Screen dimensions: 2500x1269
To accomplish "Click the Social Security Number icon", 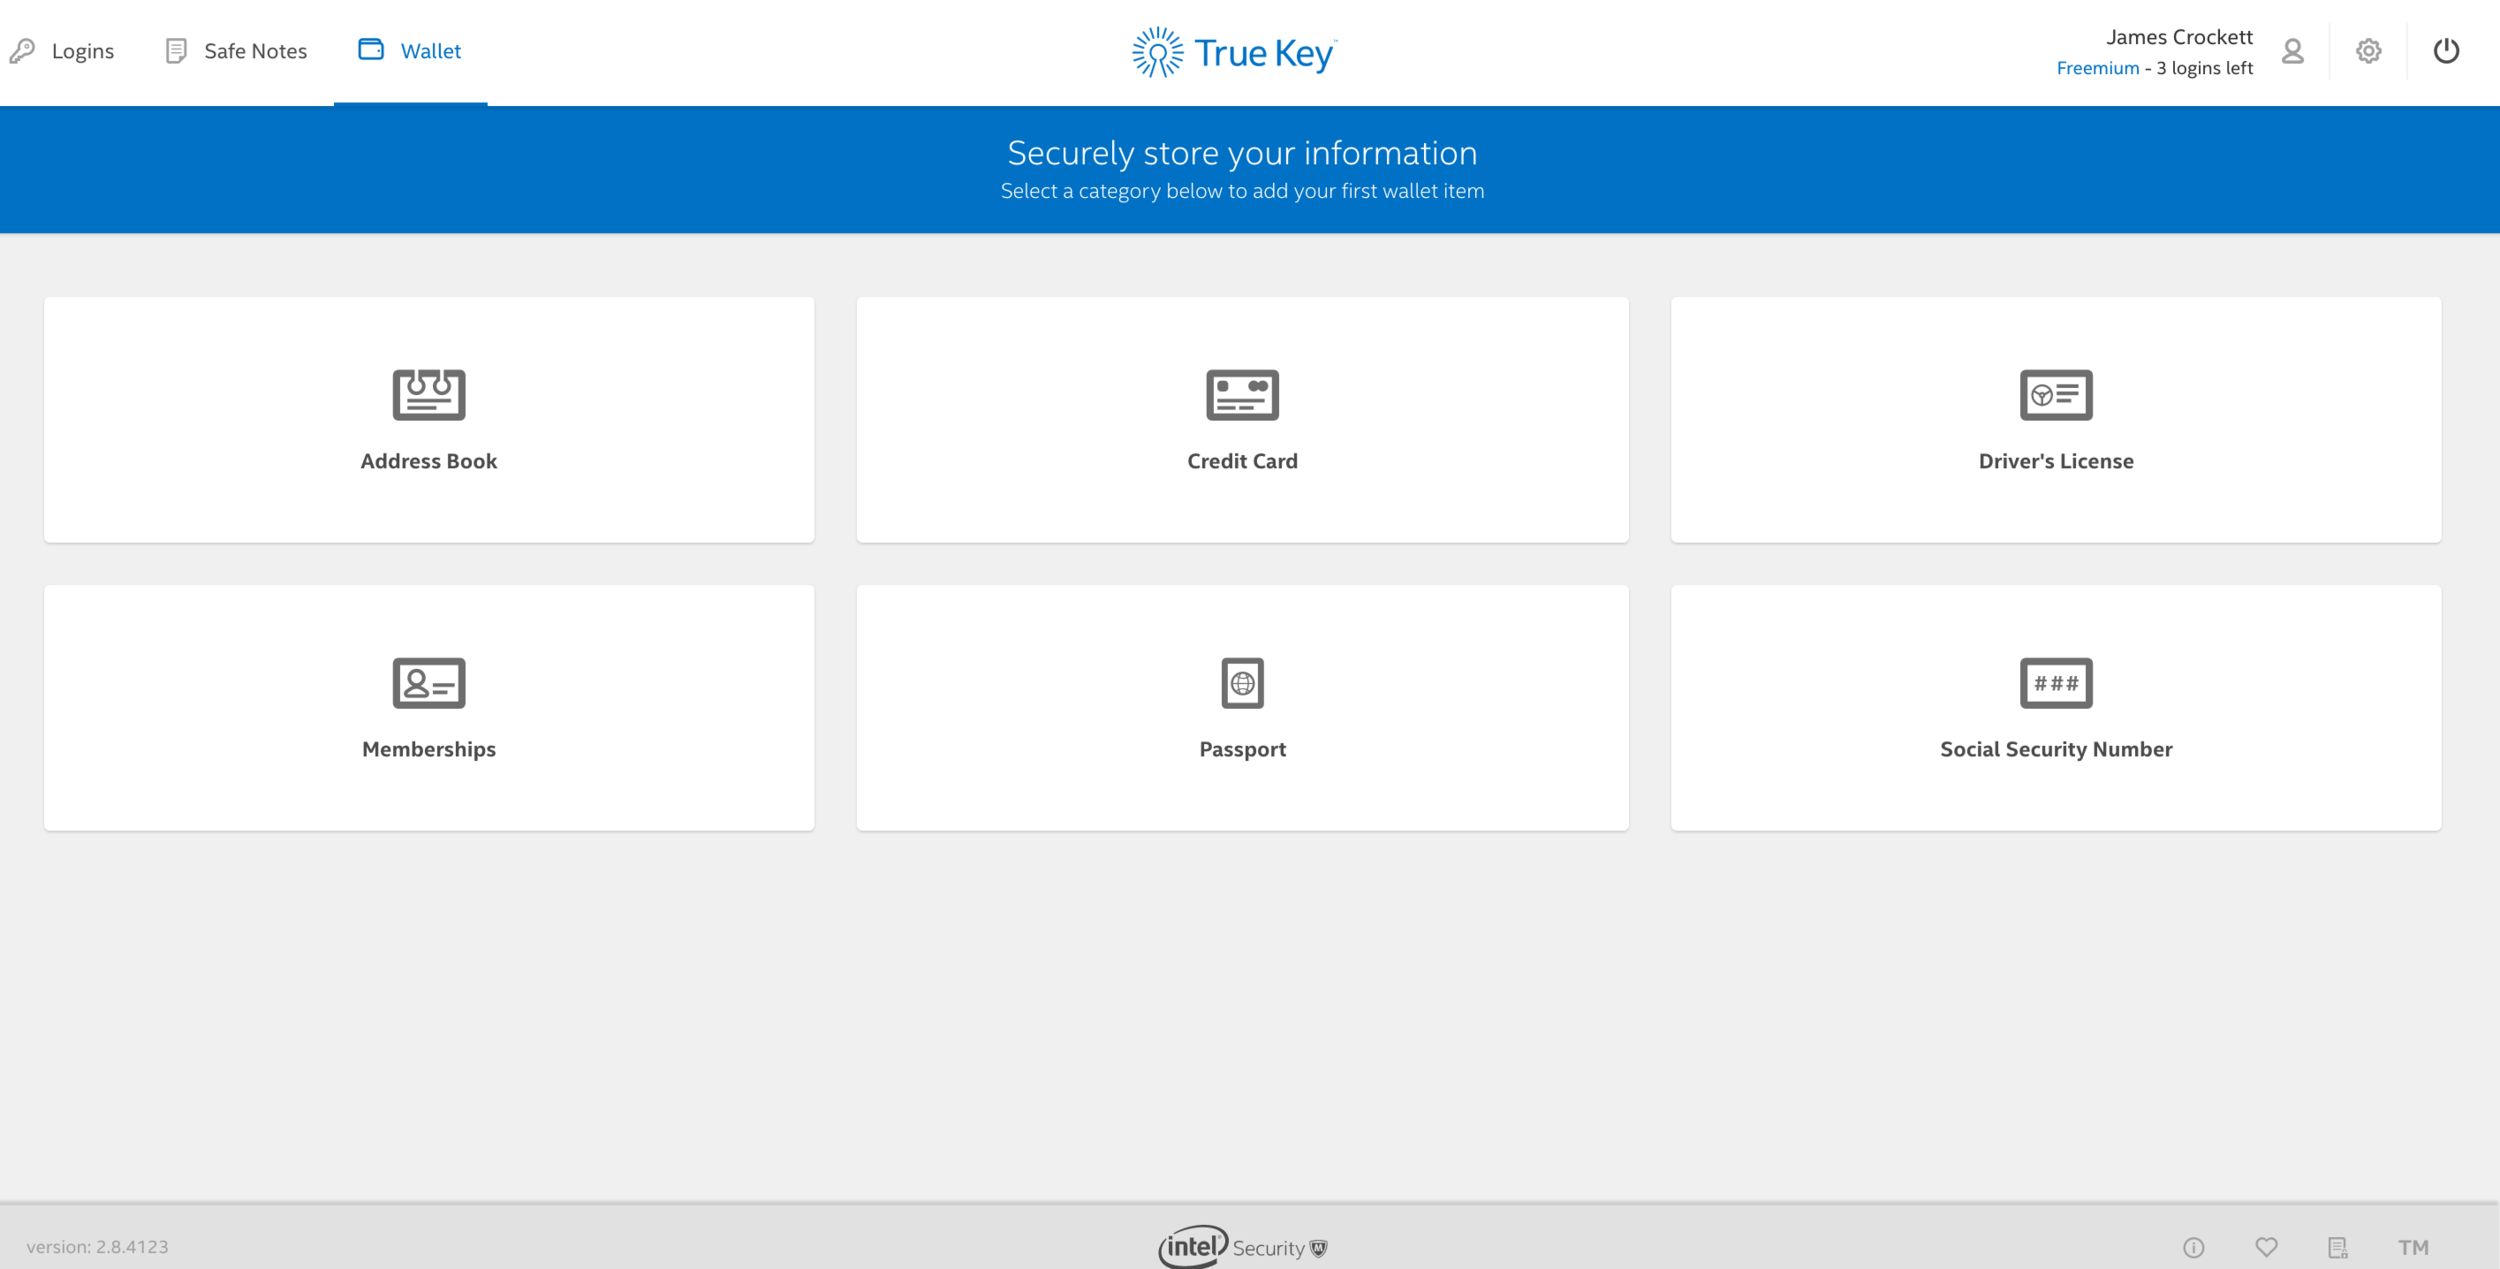I will [2055, 683].
